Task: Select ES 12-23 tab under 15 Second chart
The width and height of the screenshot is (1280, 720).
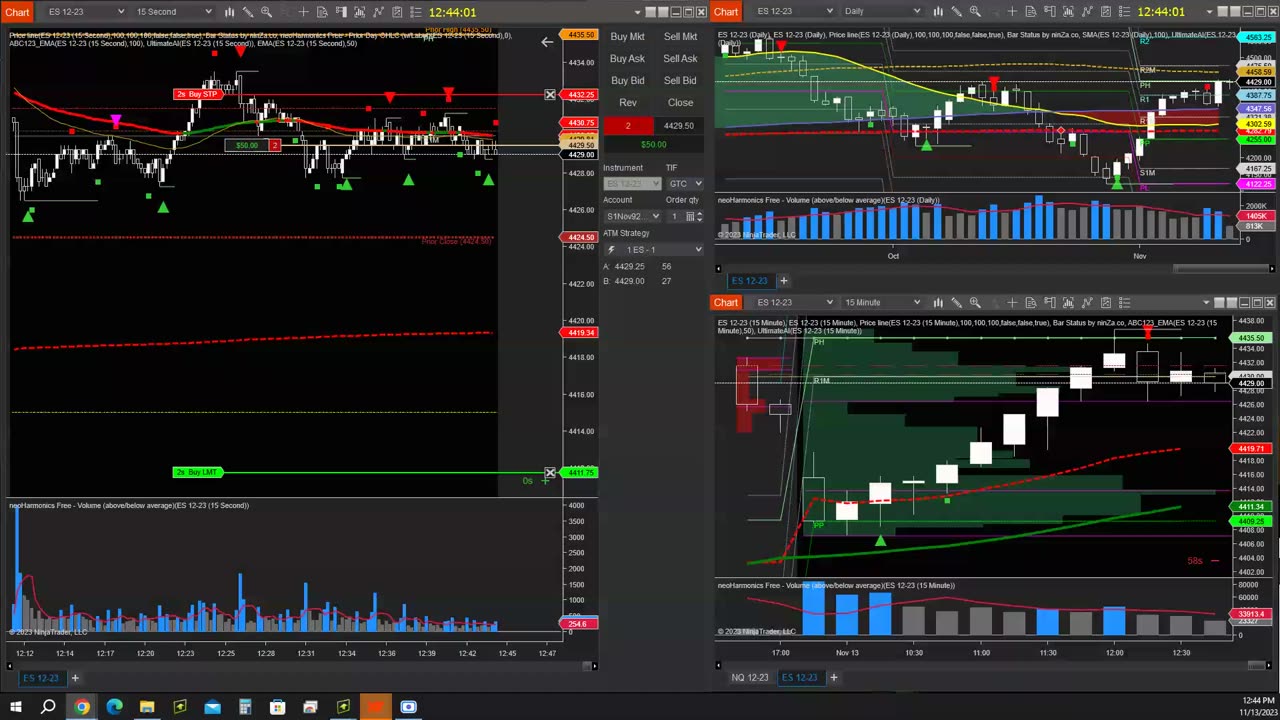Action: pyautogui.click(x=41, y=678)
